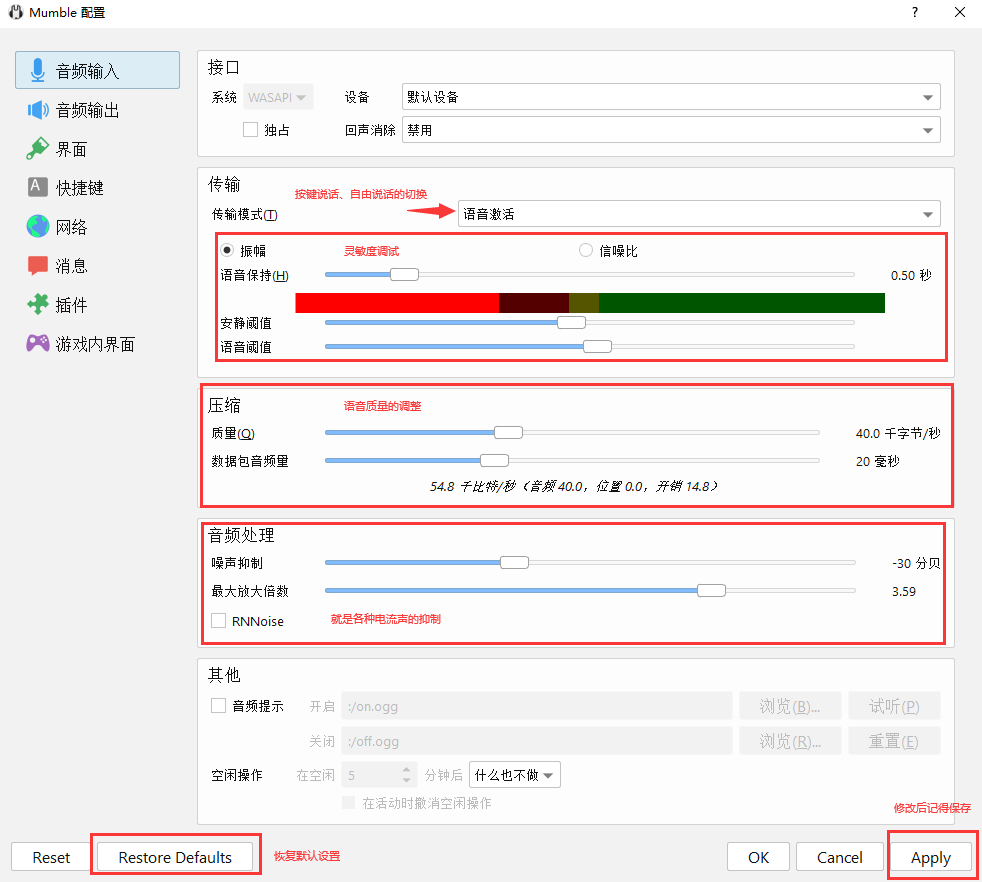Enable the 独占 exclusive mode checkbox

[251, 130]
